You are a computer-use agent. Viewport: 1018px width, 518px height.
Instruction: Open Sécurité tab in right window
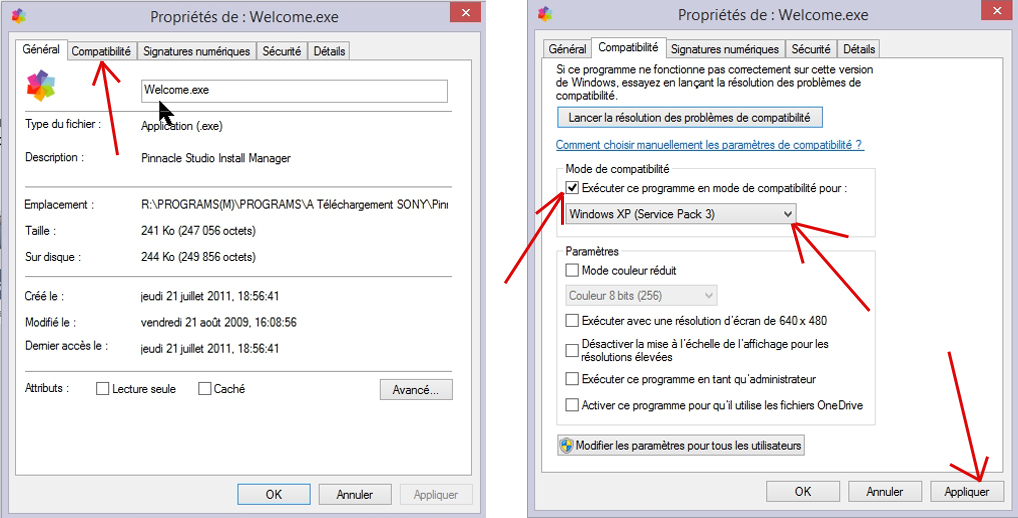pyautogui.click(x=811, y=49)
